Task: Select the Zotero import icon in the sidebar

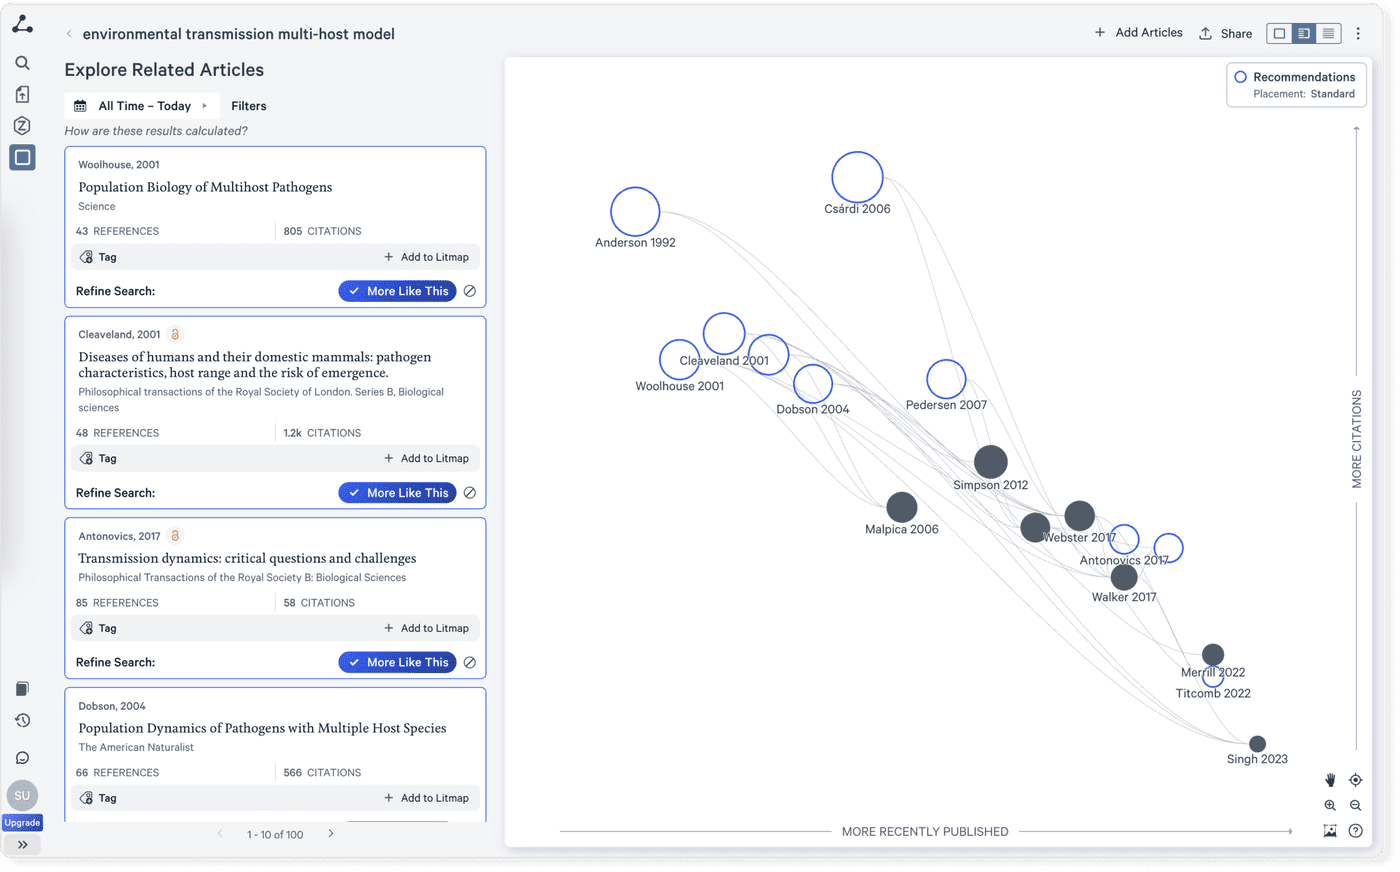Action: click(x=22, y=125)
